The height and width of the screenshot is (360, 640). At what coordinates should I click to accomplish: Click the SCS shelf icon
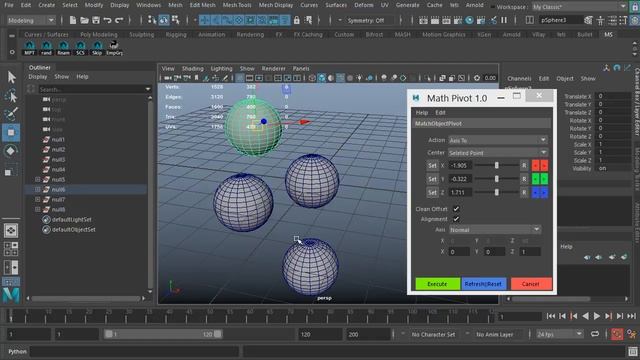point(80,48)
